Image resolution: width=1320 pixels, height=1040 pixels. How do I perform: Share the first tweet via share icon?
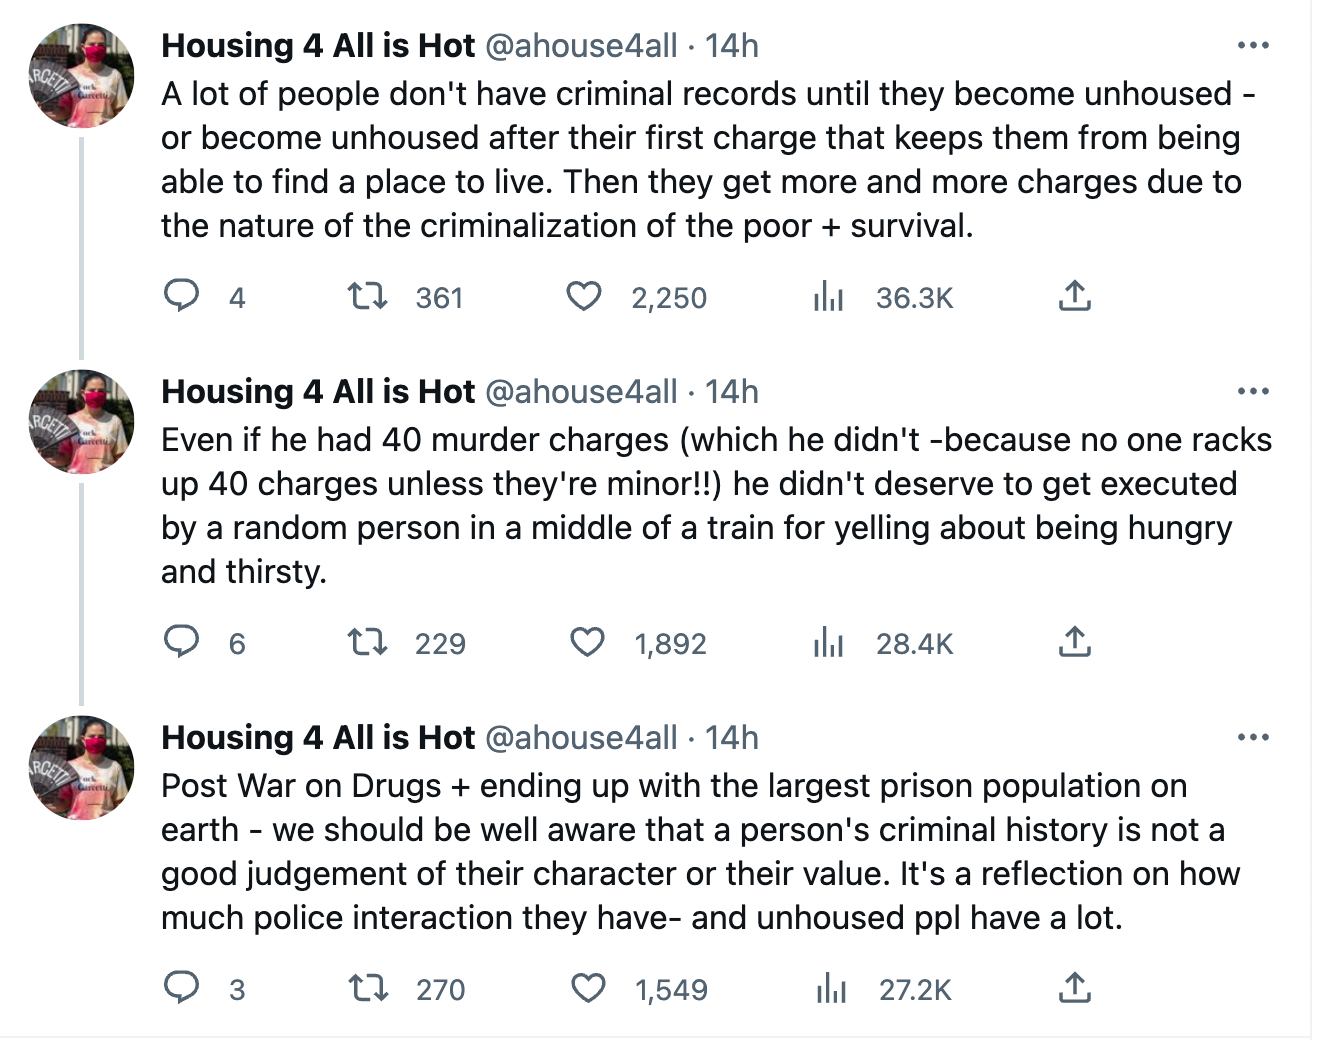[1074, 296]
